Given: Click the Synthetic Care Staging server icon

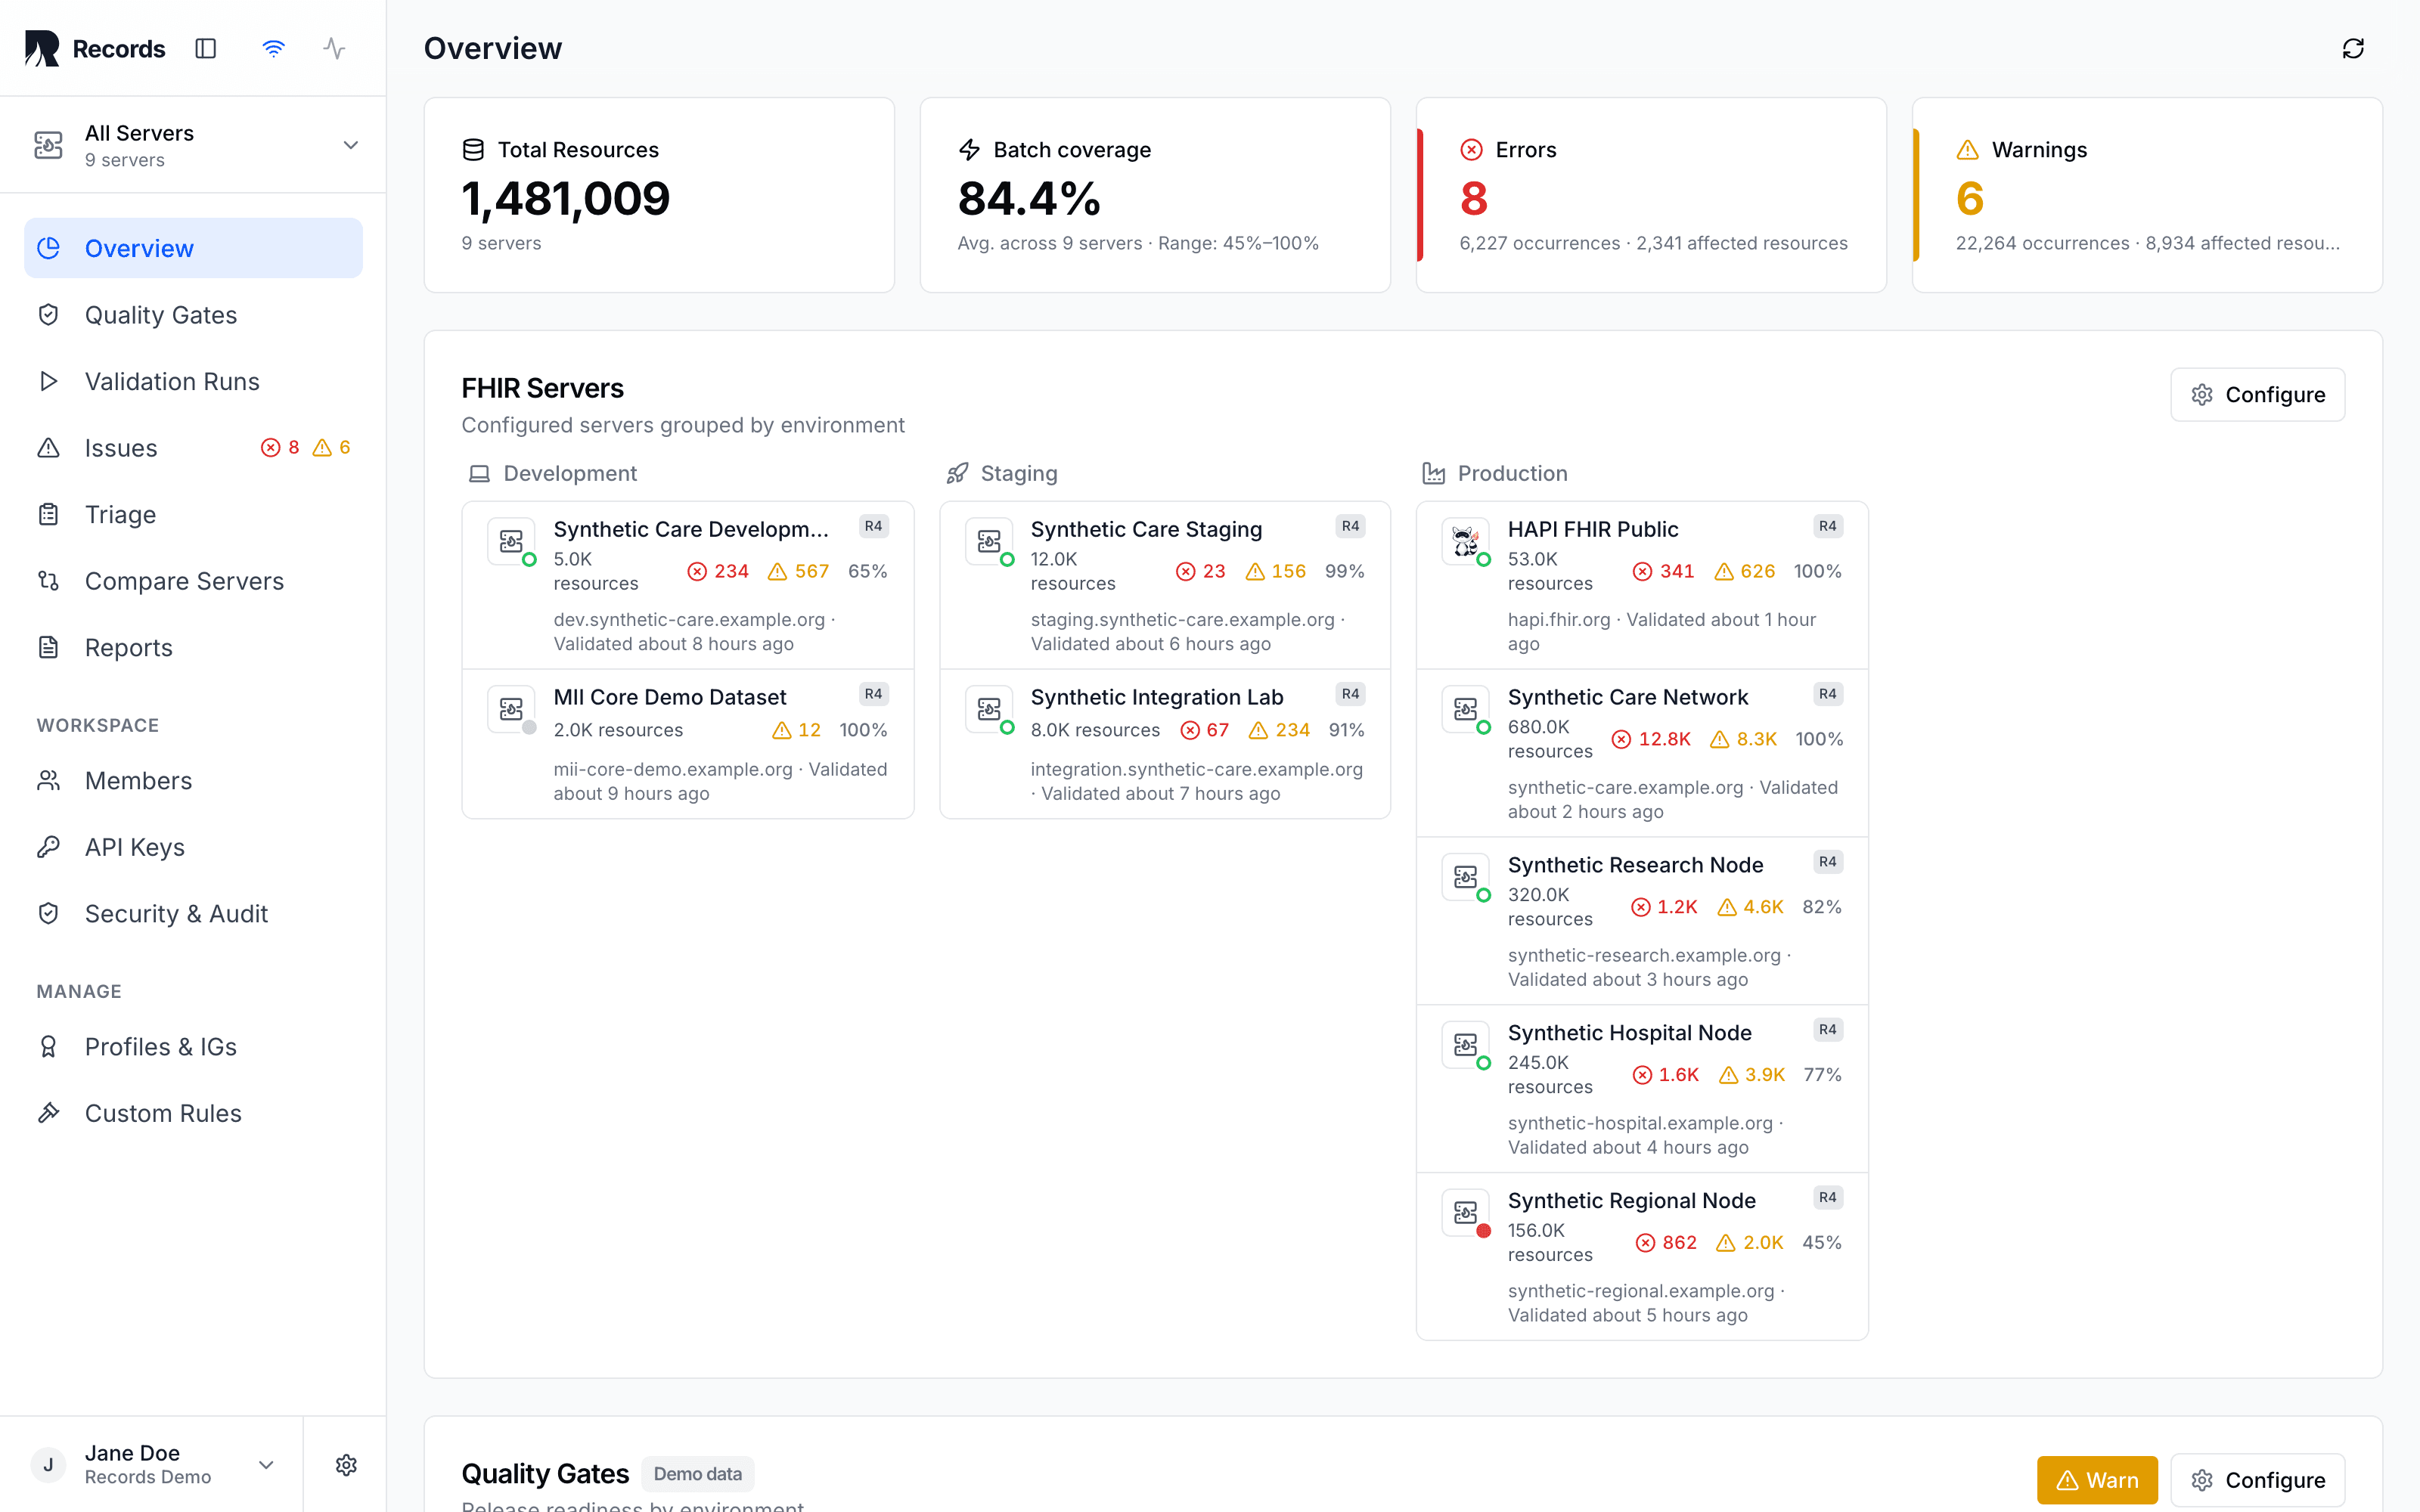Looking at the screenshot, I should [x=989, y=541].
